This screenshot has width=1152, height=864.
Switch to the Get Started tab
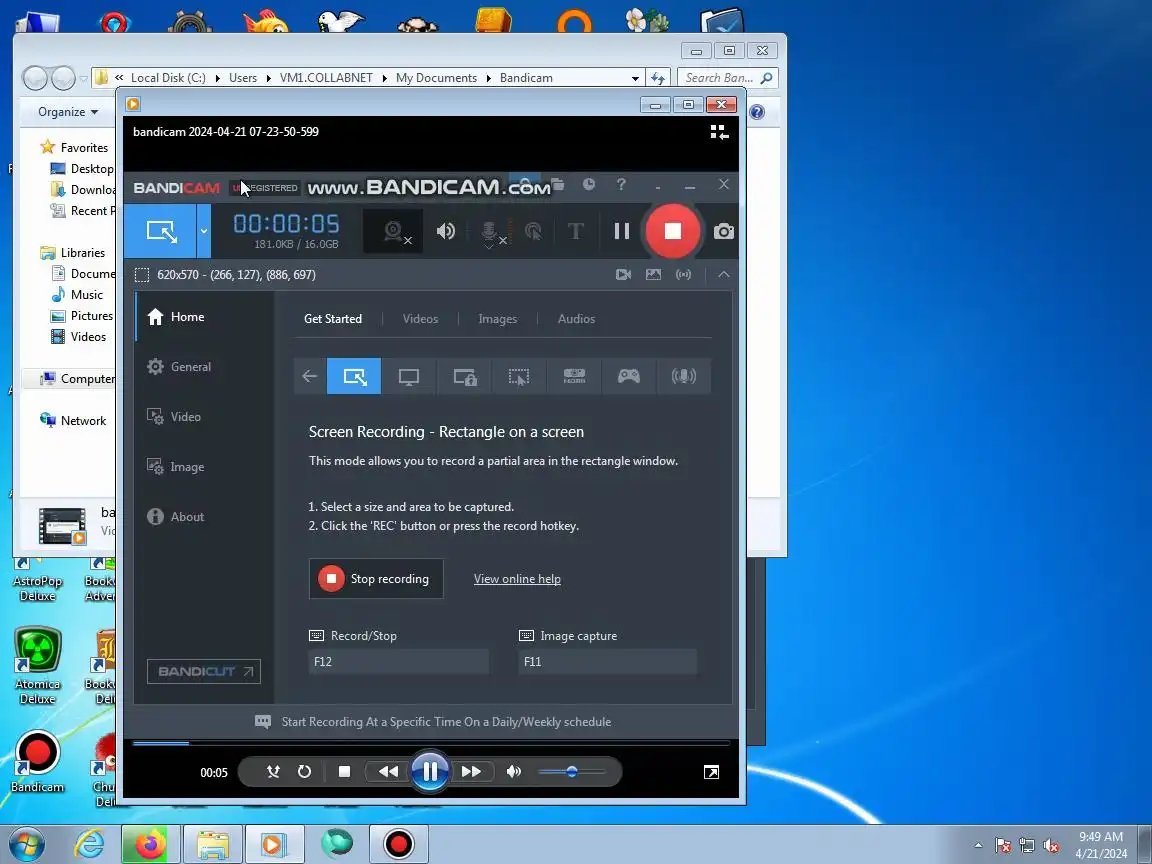point(333,319)
